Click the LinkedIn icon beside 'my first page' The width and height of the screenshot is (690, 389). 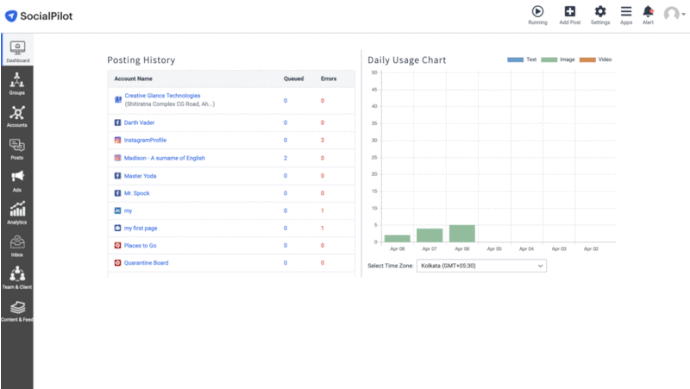(117, 228)
